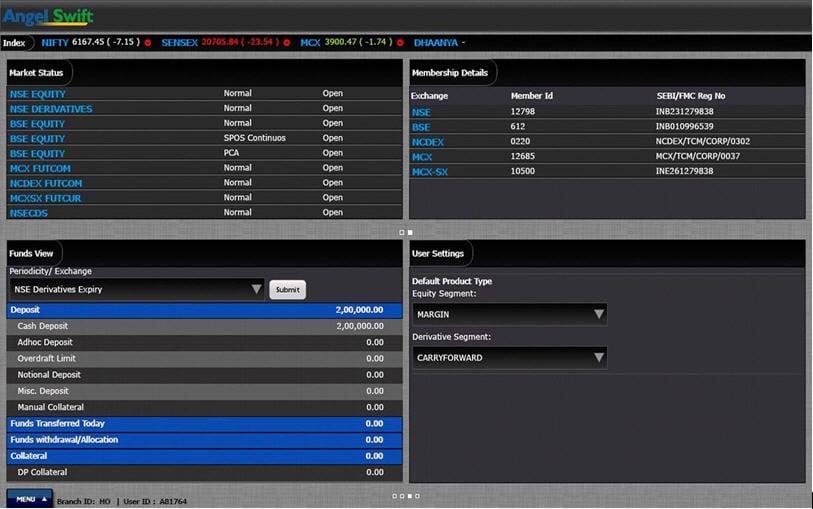Click the Index tab in ticker bar
The width and height of the screenshot is (813, 509).
[x=14, y=43]
